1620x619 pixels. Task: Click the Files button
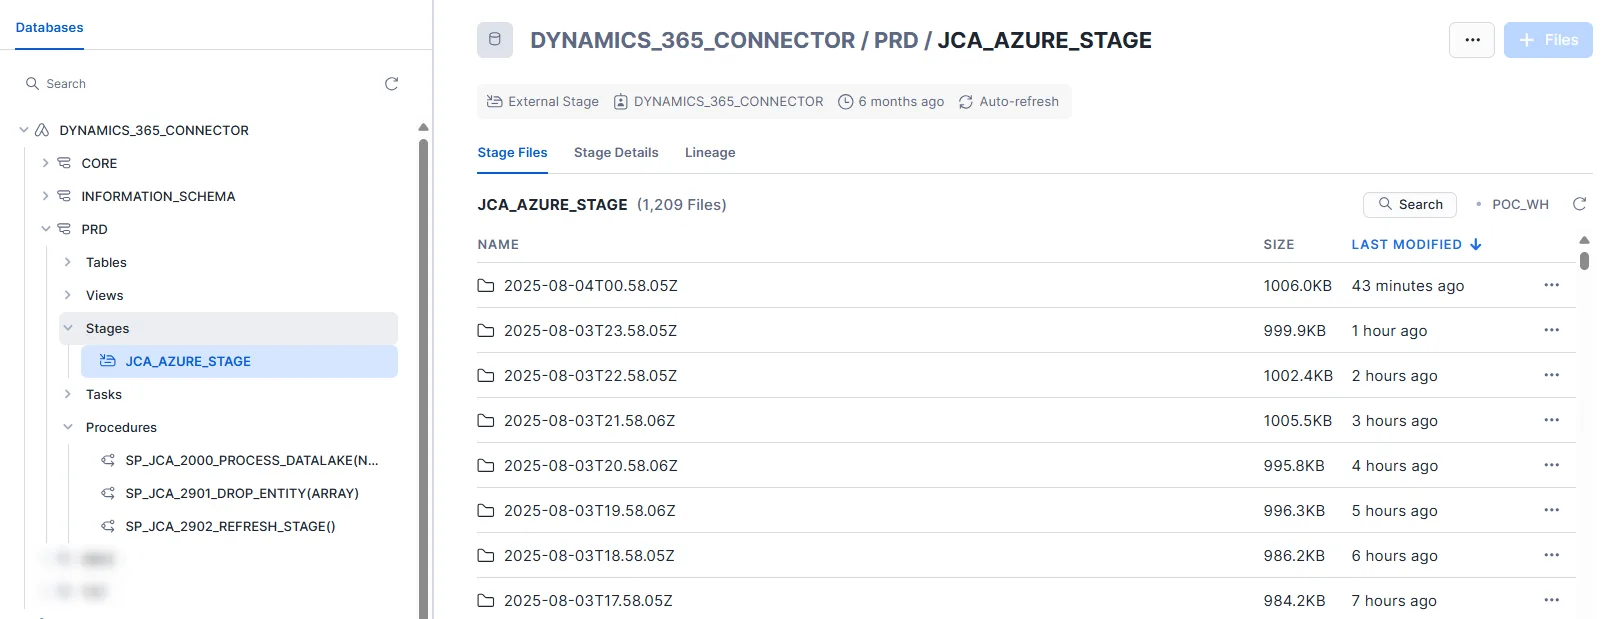coord(1547,40)
